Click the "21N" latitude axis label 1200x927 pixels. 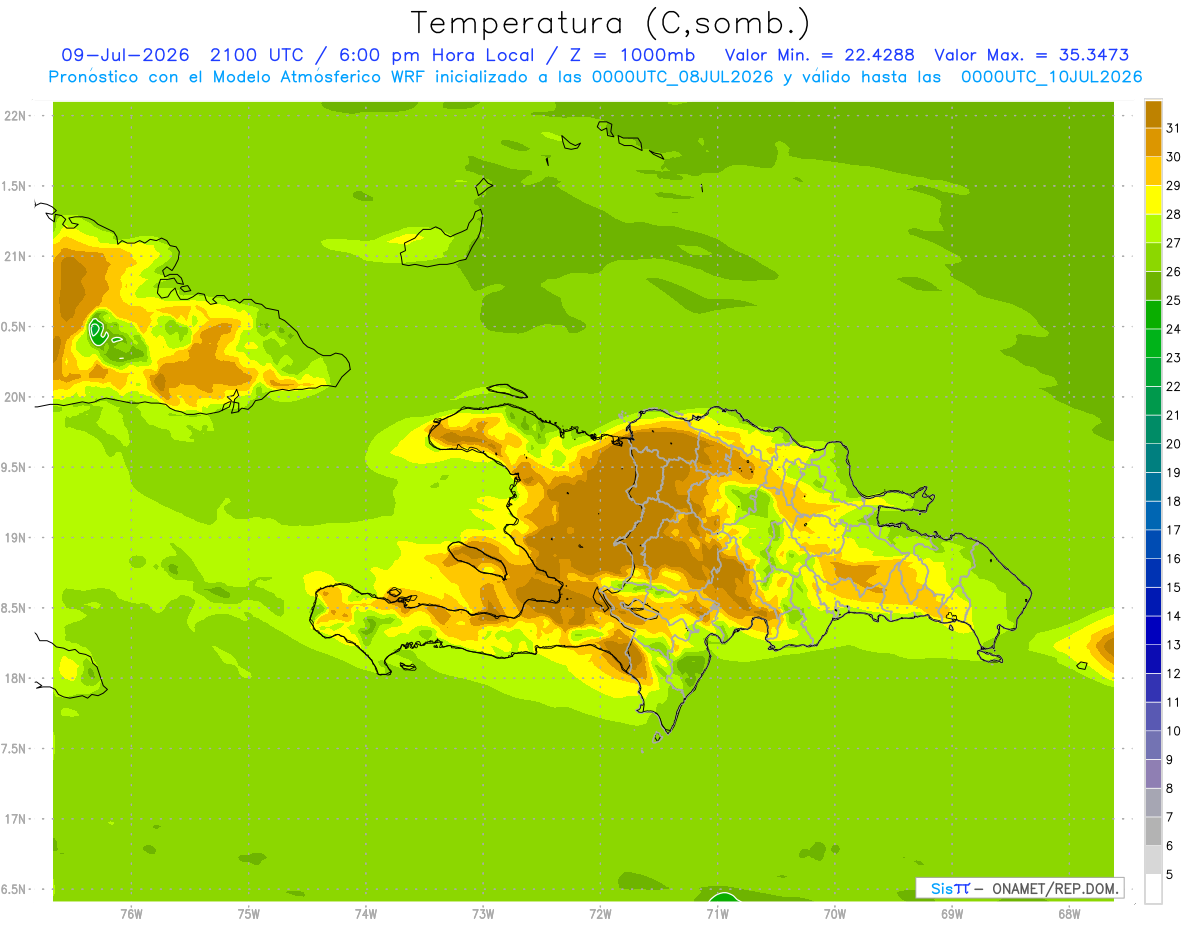click(15, 257)
